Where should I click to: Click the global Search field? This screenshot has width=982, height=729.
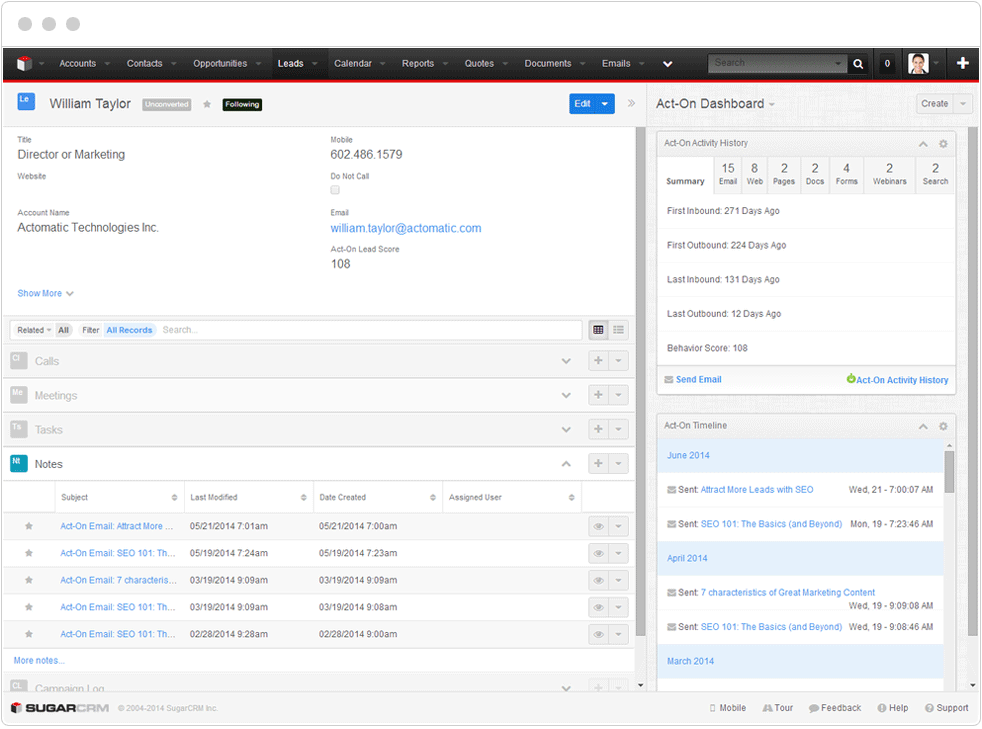coord(777,63)
